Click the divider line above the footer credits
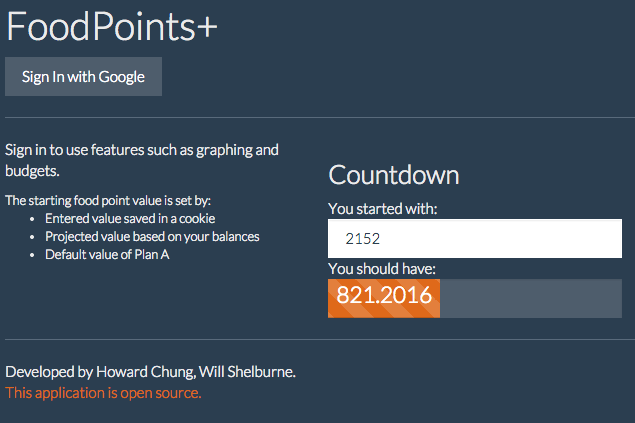This screenshot has width=635, height=423. (317, 340)
